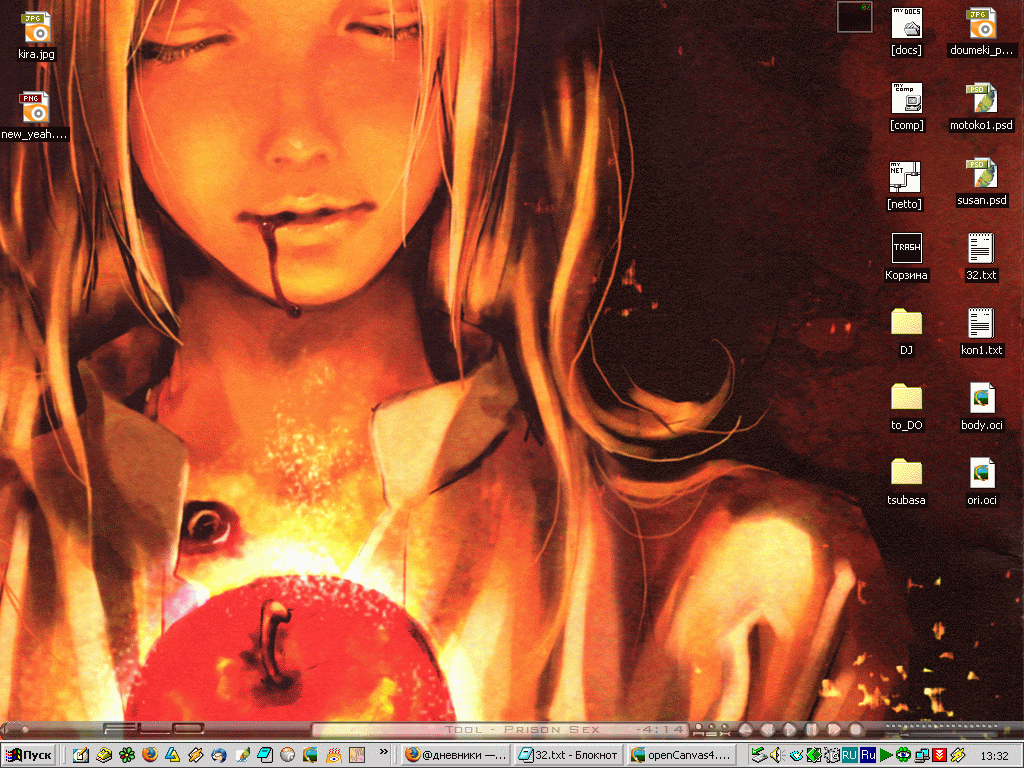Screen dimensions: 1024x768
Task: Select the kon1.txt file icon
Action: click(x=981, y=332)
